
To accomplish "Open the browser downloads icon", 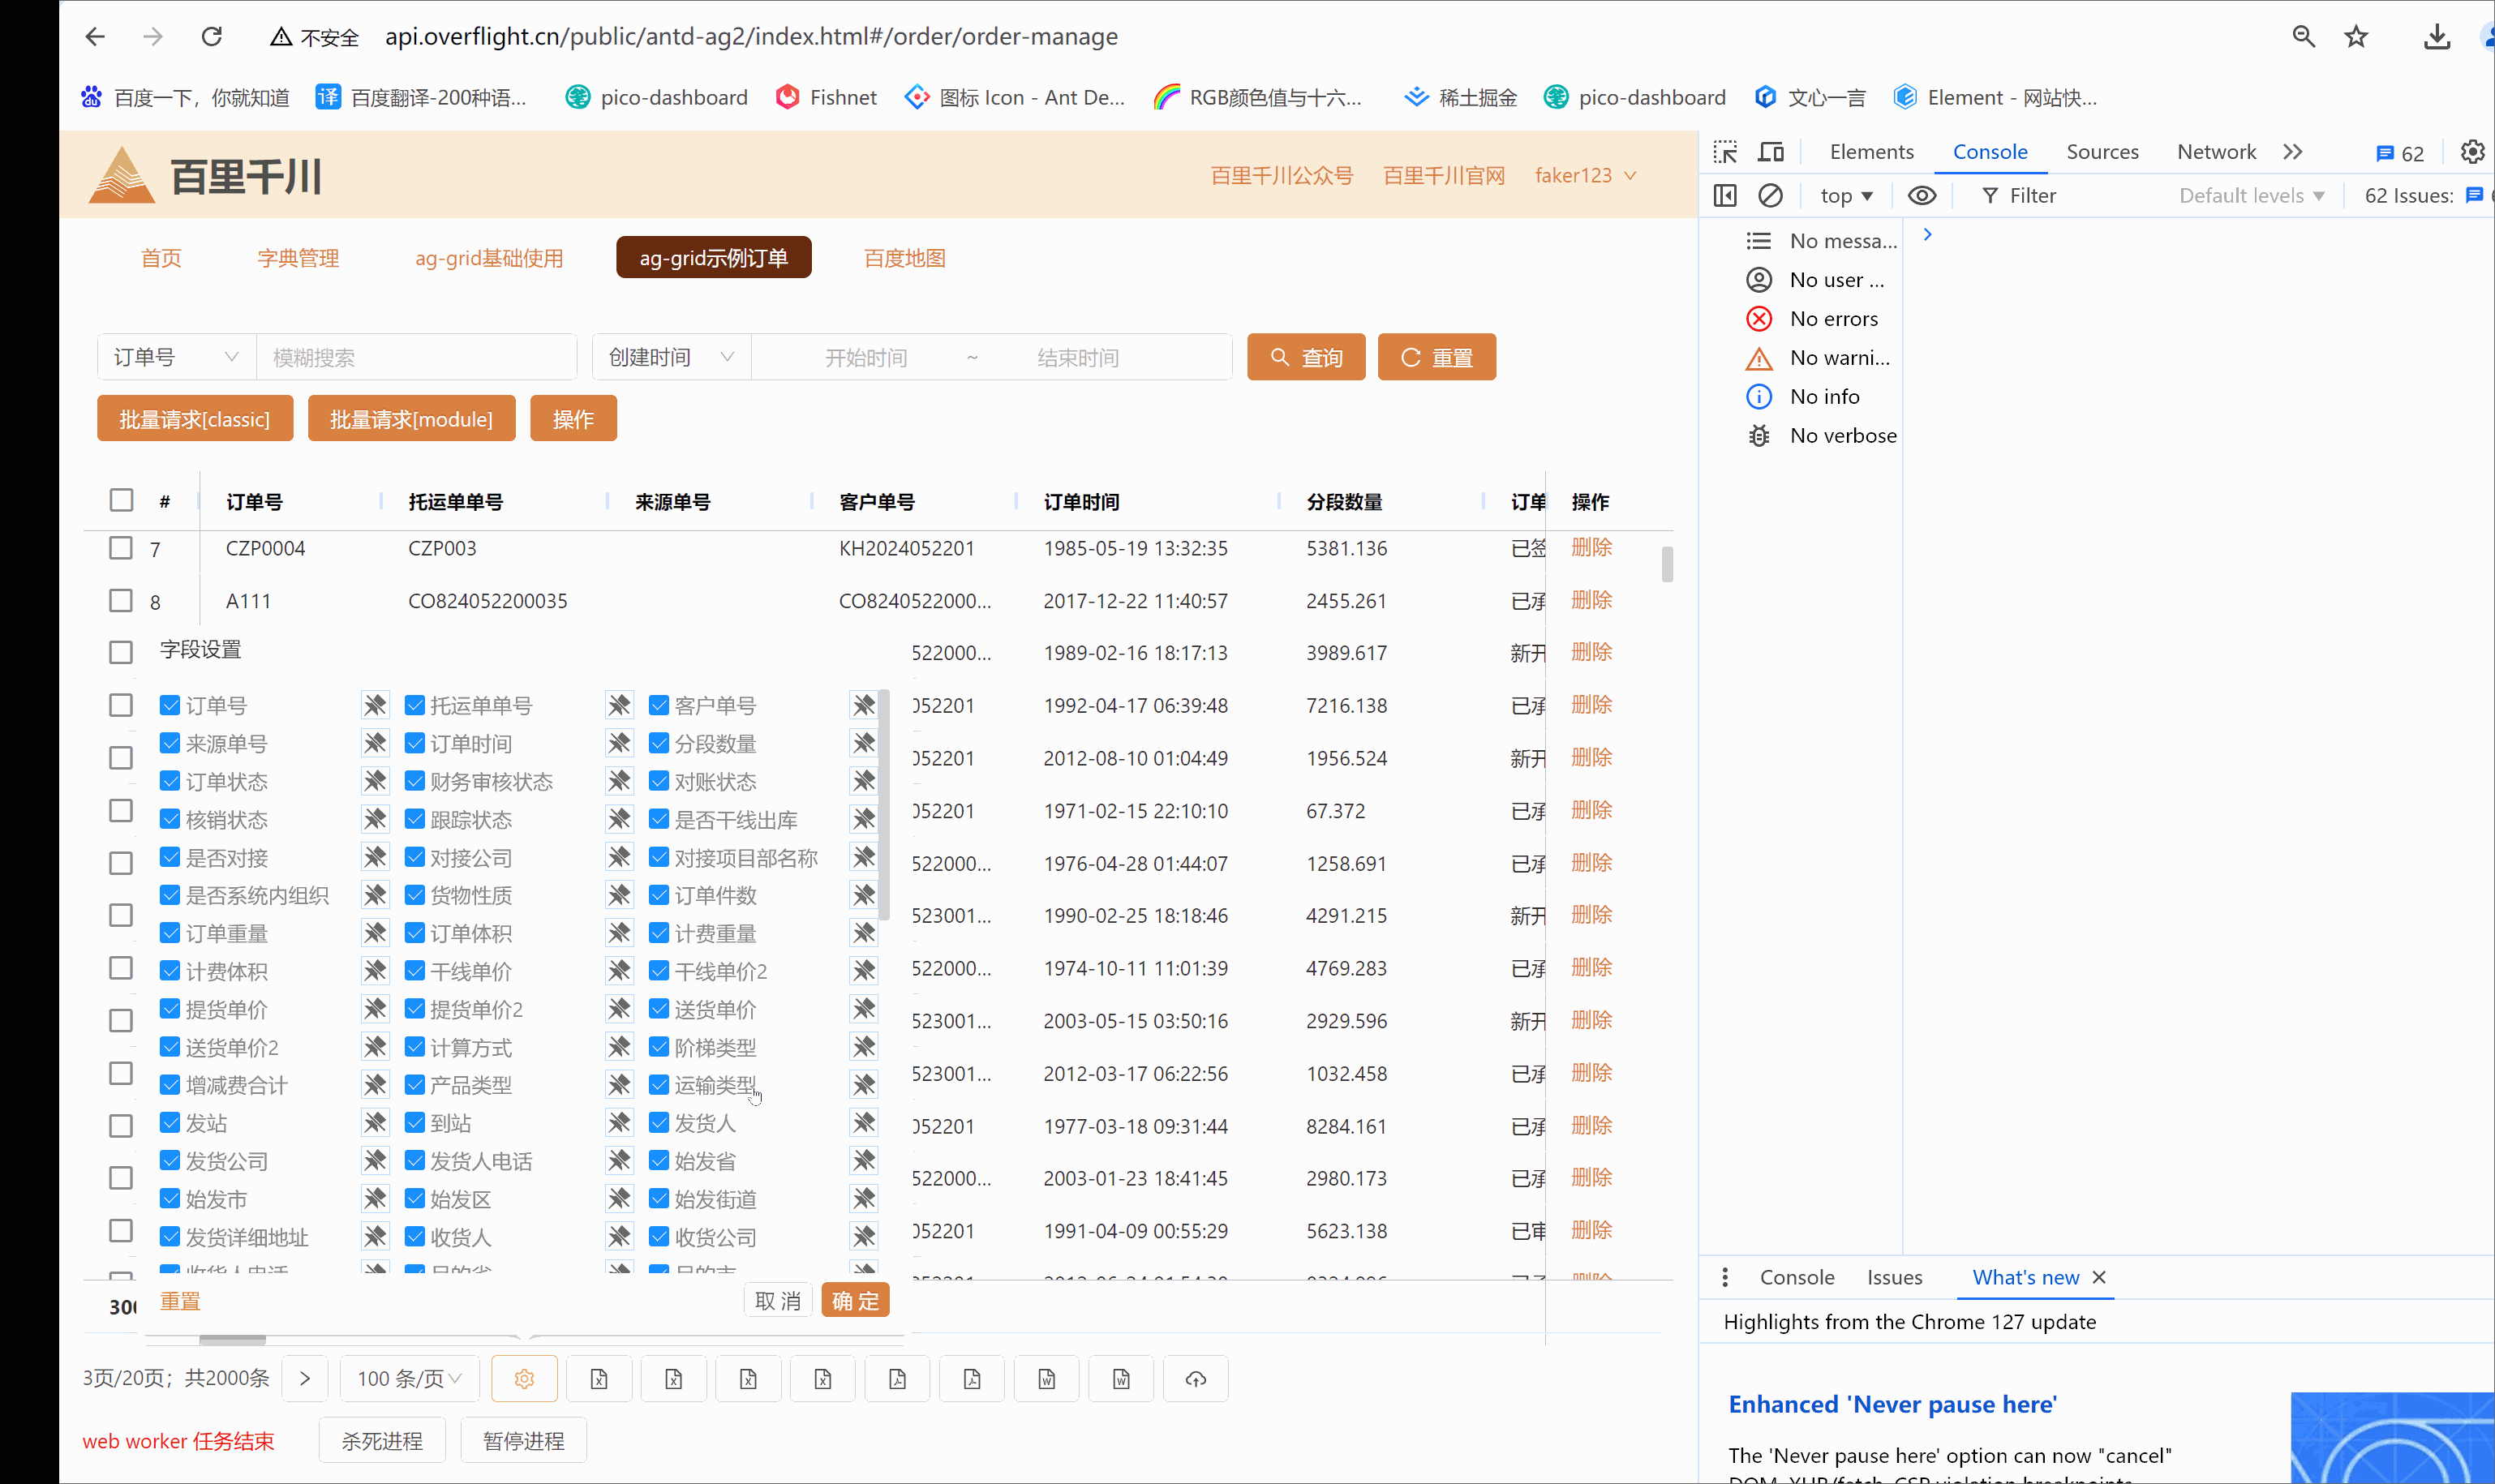I will (2437, 37).
